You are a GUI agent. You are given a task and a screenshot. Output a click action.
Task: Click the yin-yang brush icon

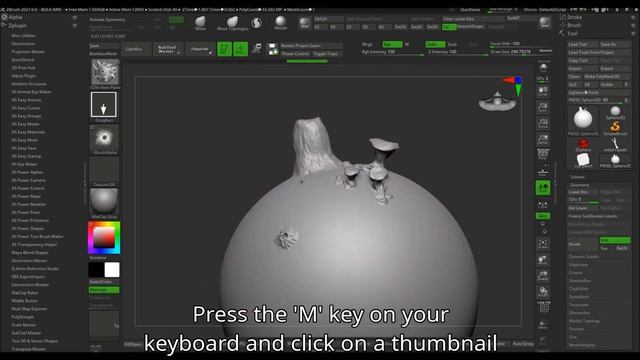tap(257, 23)
